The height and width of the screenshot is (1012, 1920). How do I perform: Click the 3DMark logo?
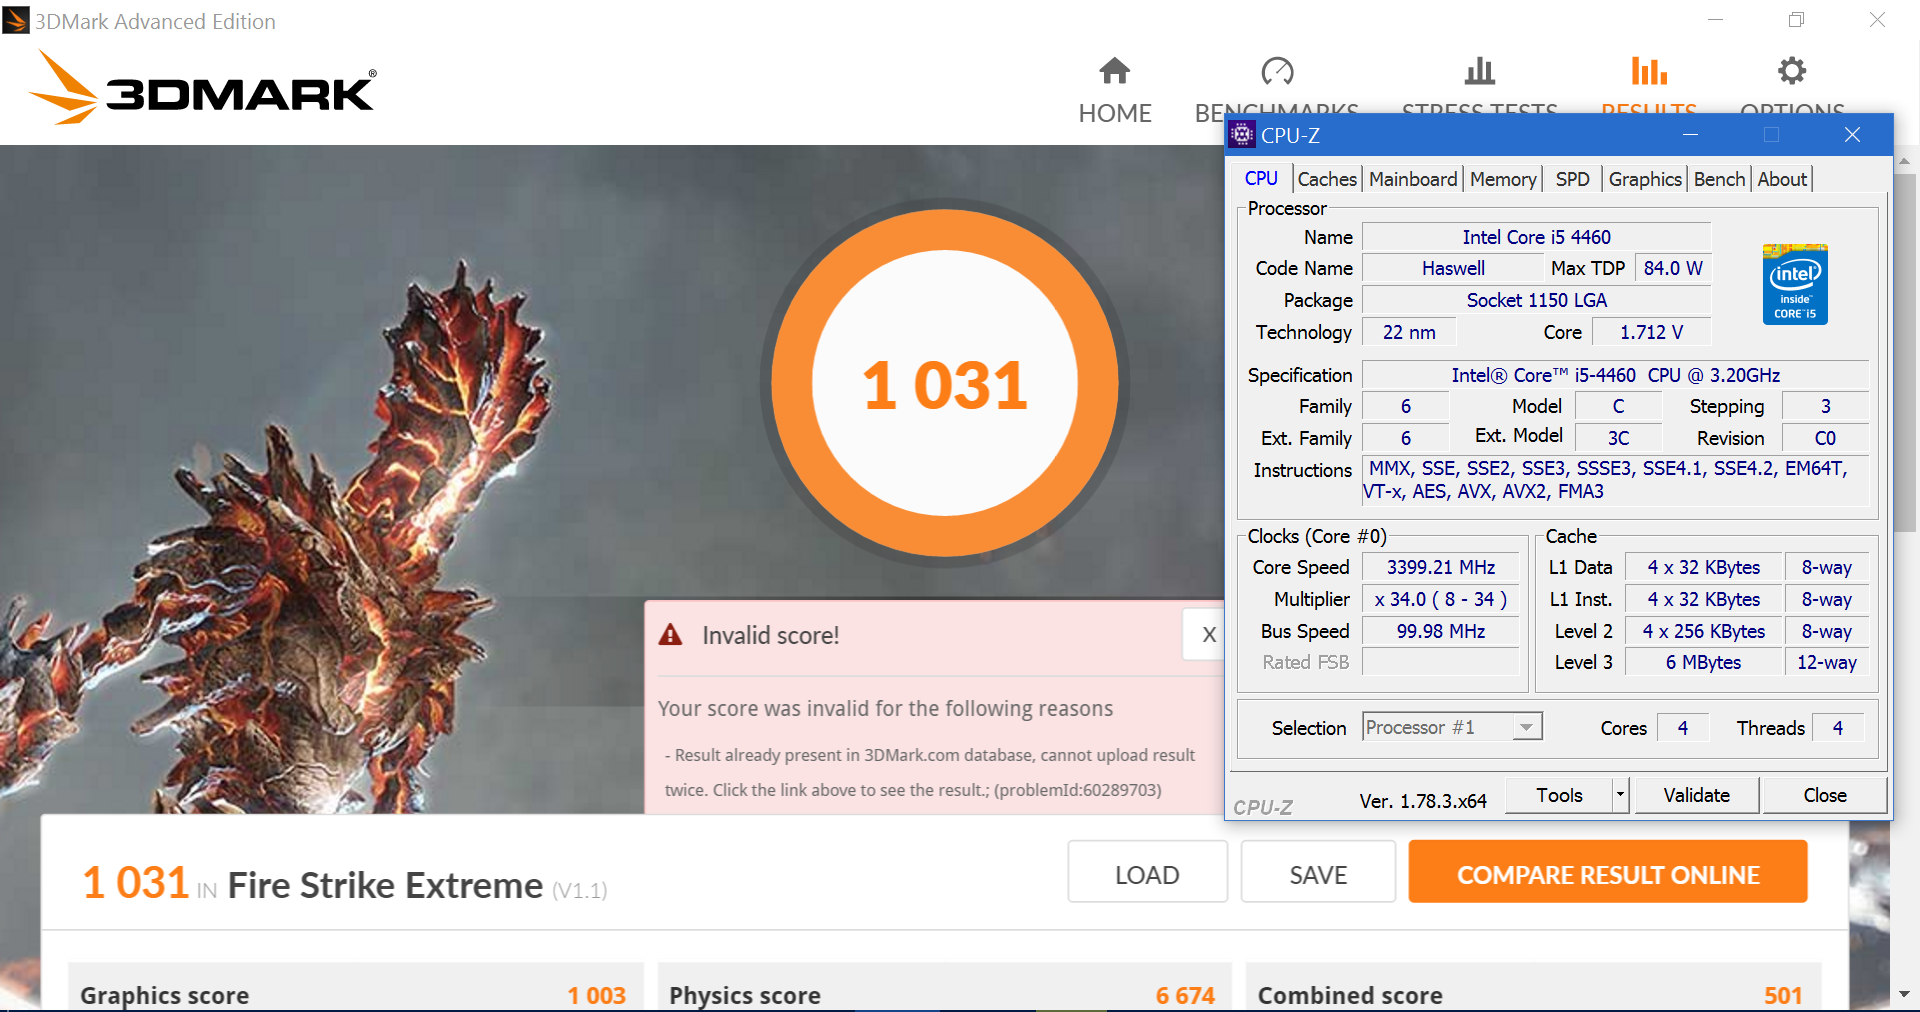[203, 88]
